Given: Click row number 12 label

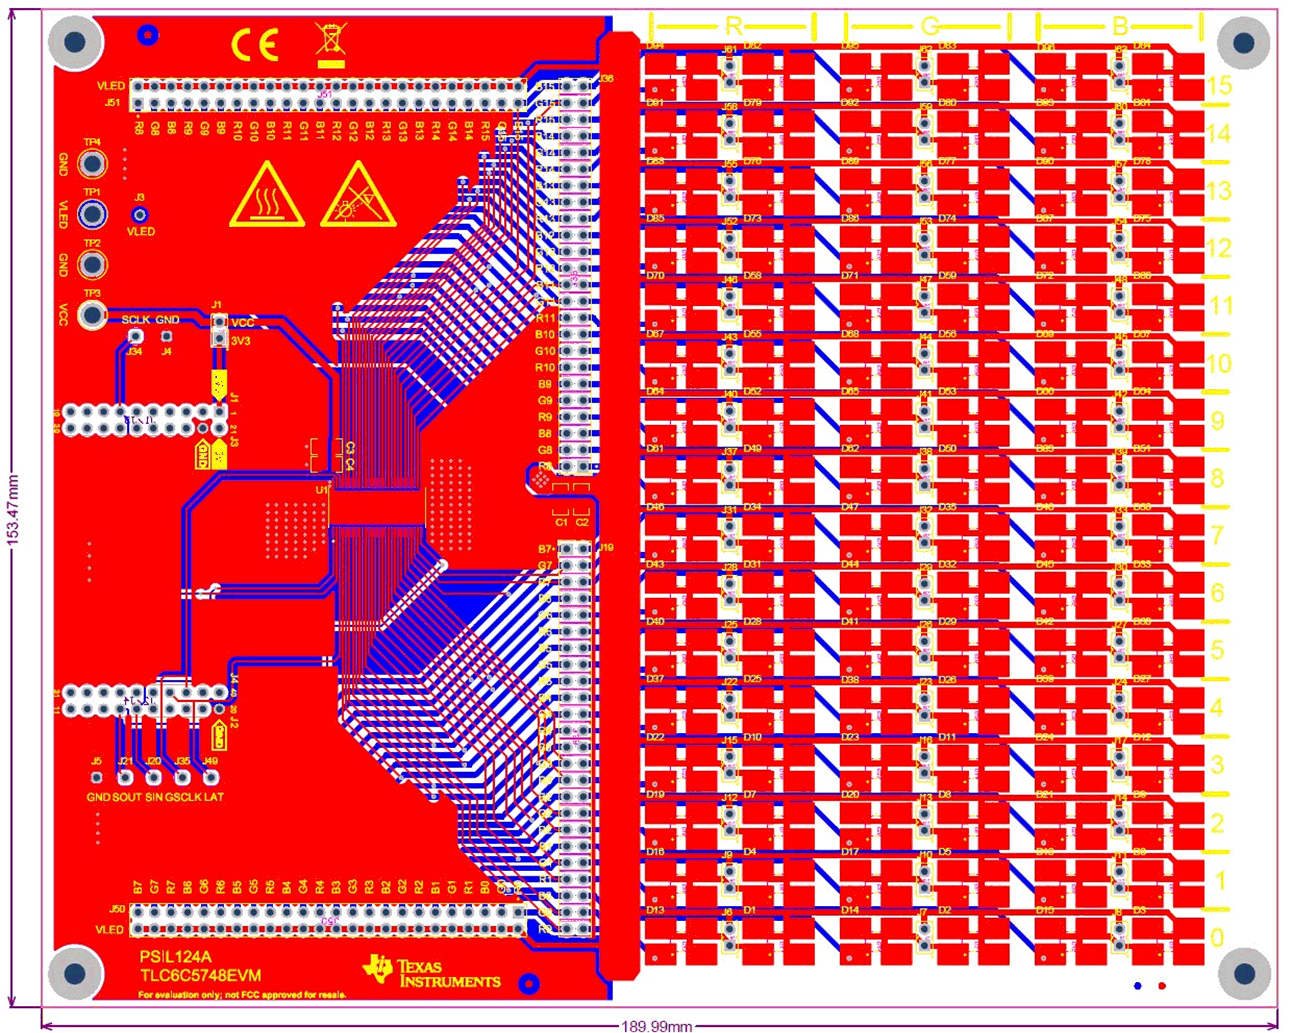Looking at the screenshot, I should (1219, 248).
